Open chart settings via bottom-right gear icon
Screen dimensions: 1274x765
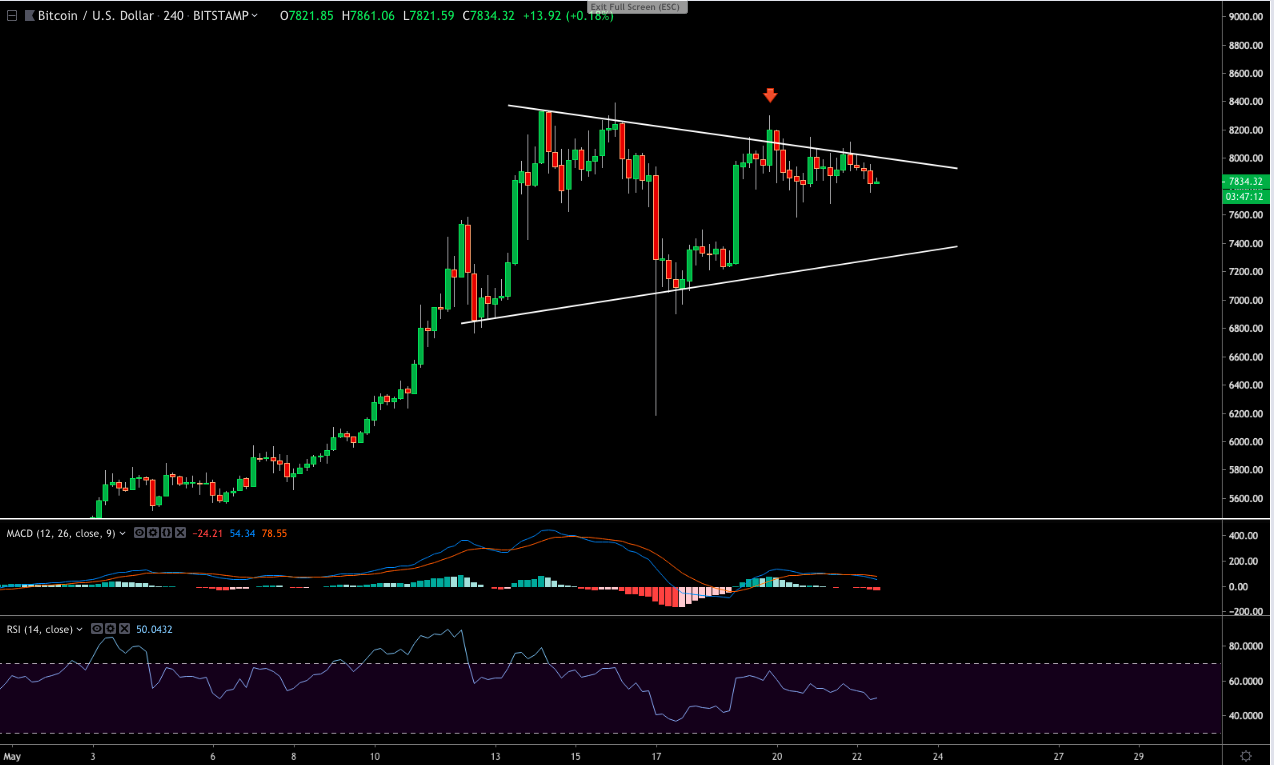[x=1246, y=757]
